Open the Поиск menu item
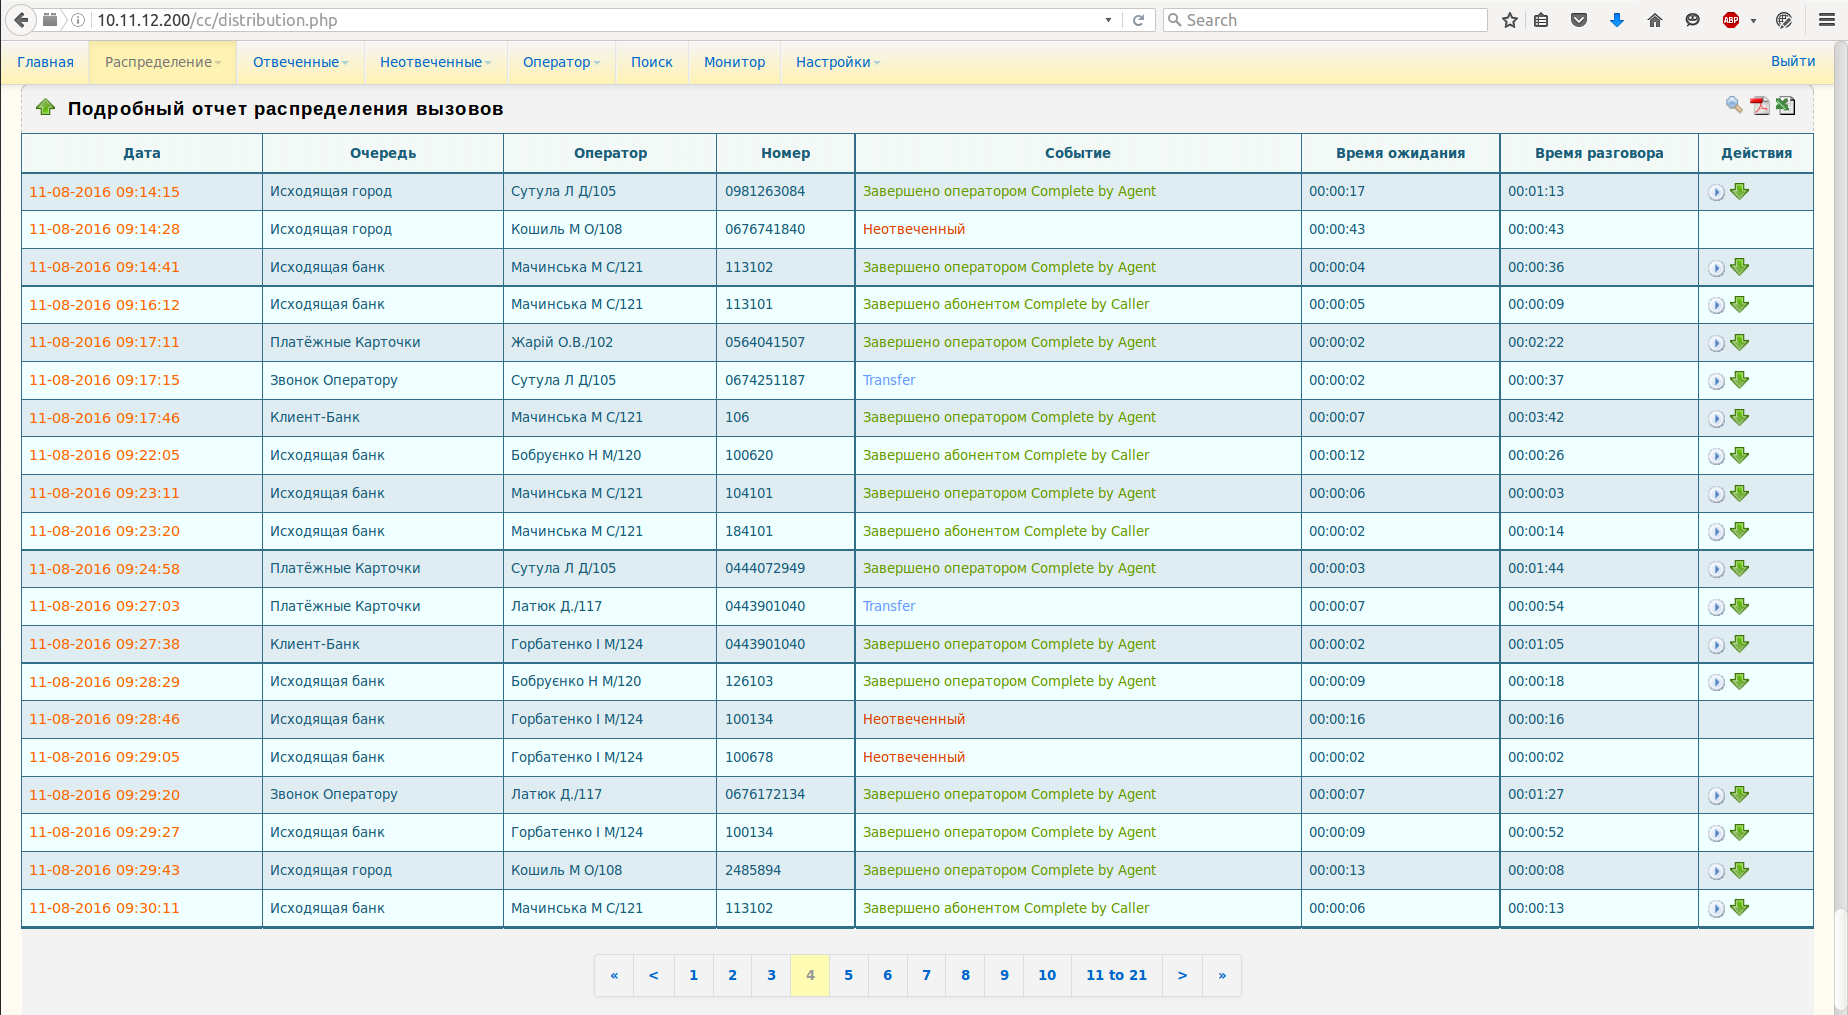Image resolution: width=1848 pixels, height=1015 pixels. pyautogui.click(x=652, y=62)
